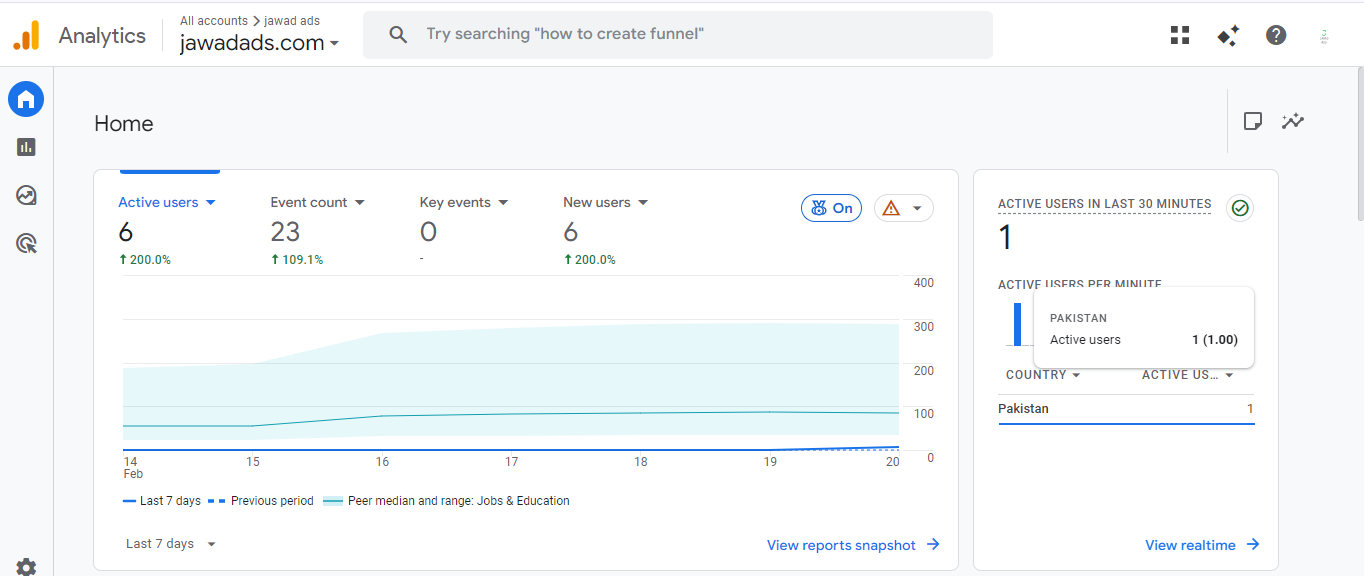Open the Google apps grid icon

(1180, 35)
